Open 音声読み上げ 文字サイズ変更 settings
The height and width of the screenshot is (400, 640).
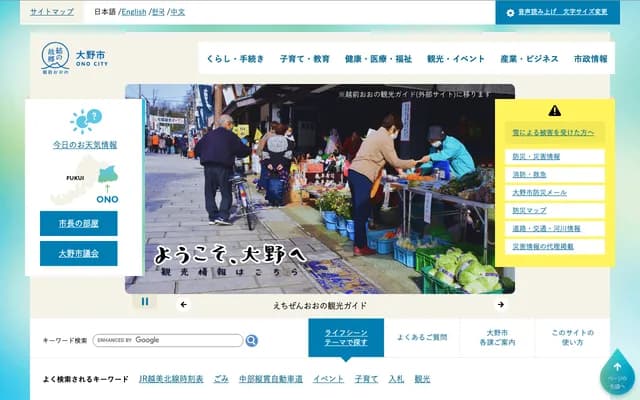(x=562, y=12)
